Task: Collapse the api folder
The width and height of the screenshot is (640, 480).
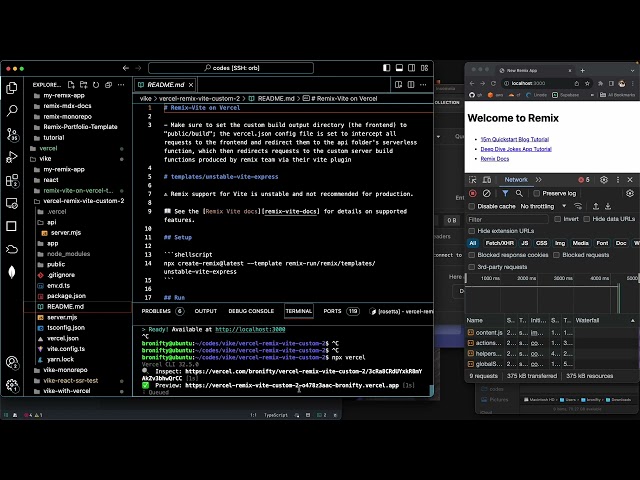Action: pyautogui.click(x=51, y=222)
